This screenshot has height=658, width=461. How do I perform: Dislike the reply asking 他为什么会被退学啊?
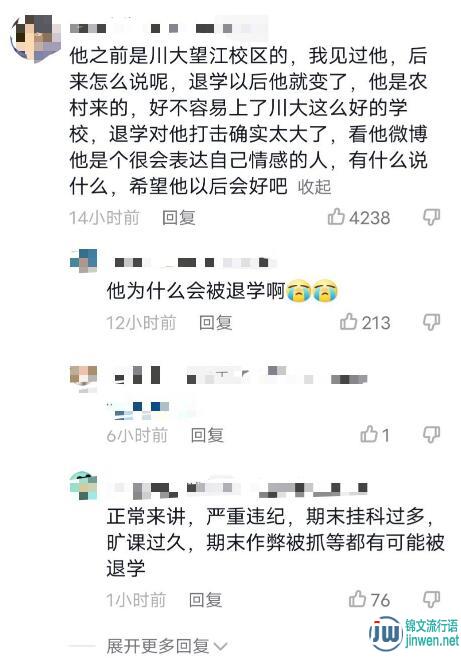coord(431,322)
